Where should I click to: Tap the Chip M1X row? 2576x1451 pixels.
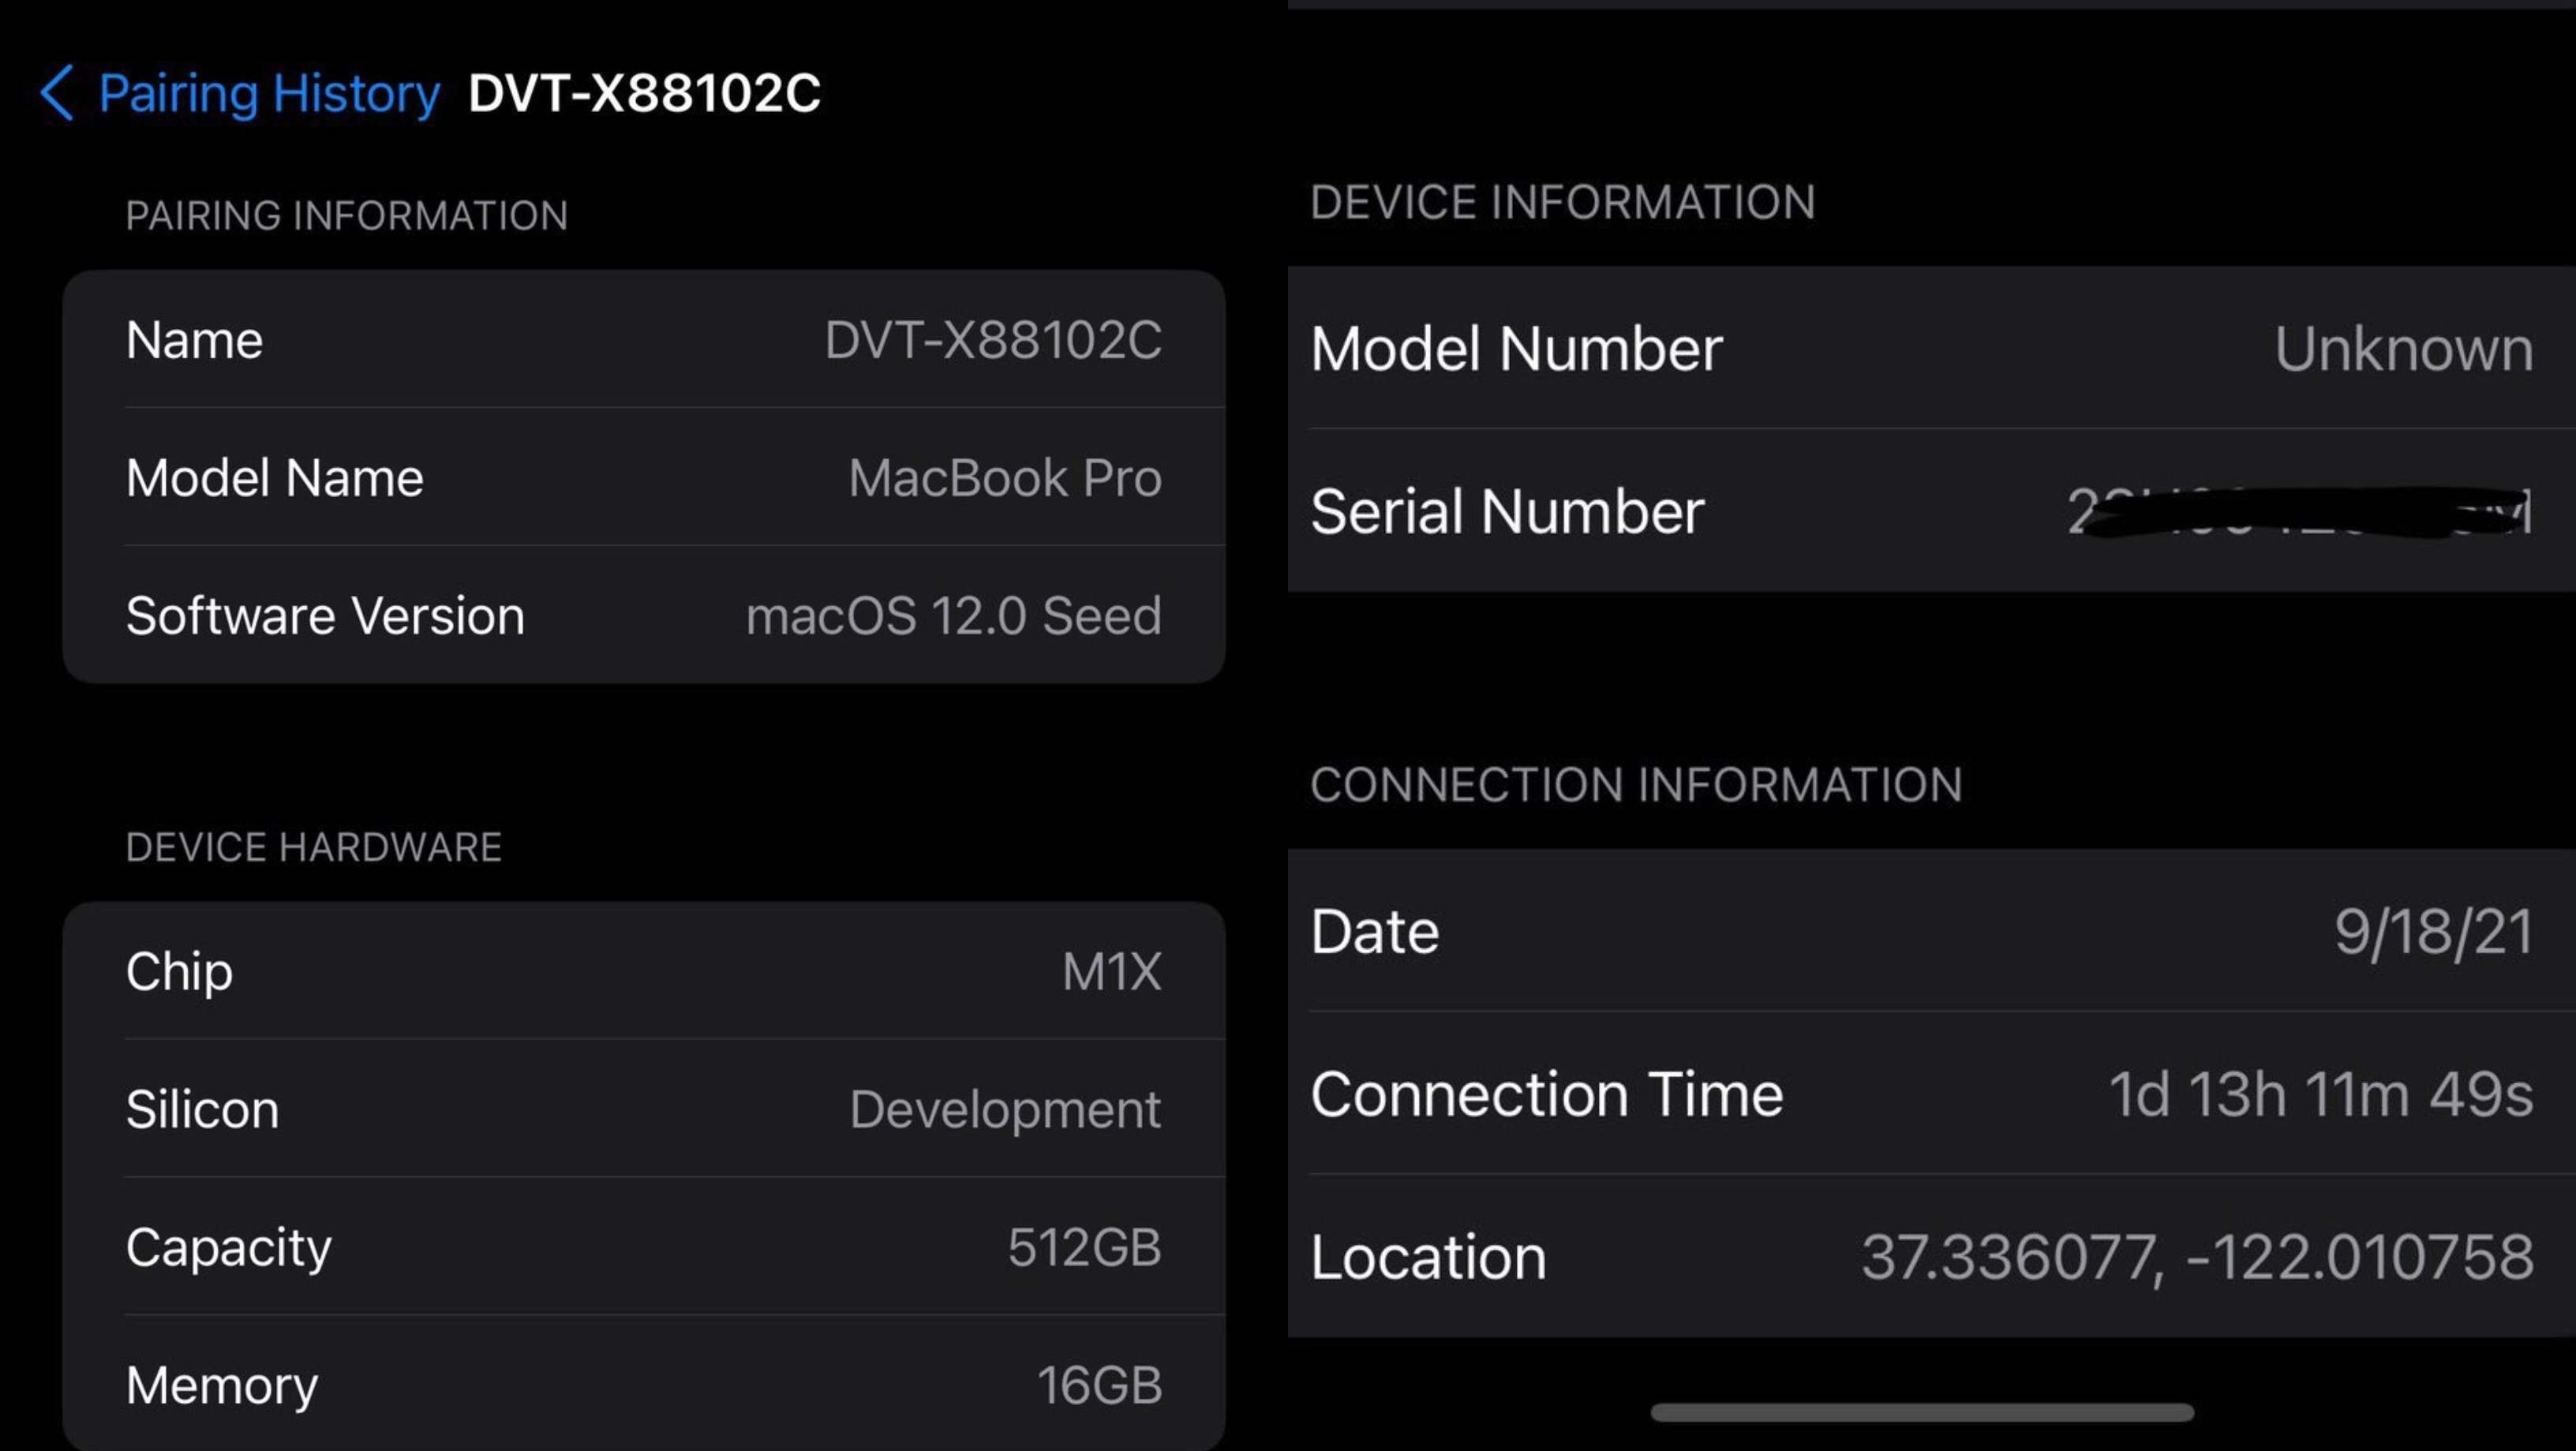[643, 971]
